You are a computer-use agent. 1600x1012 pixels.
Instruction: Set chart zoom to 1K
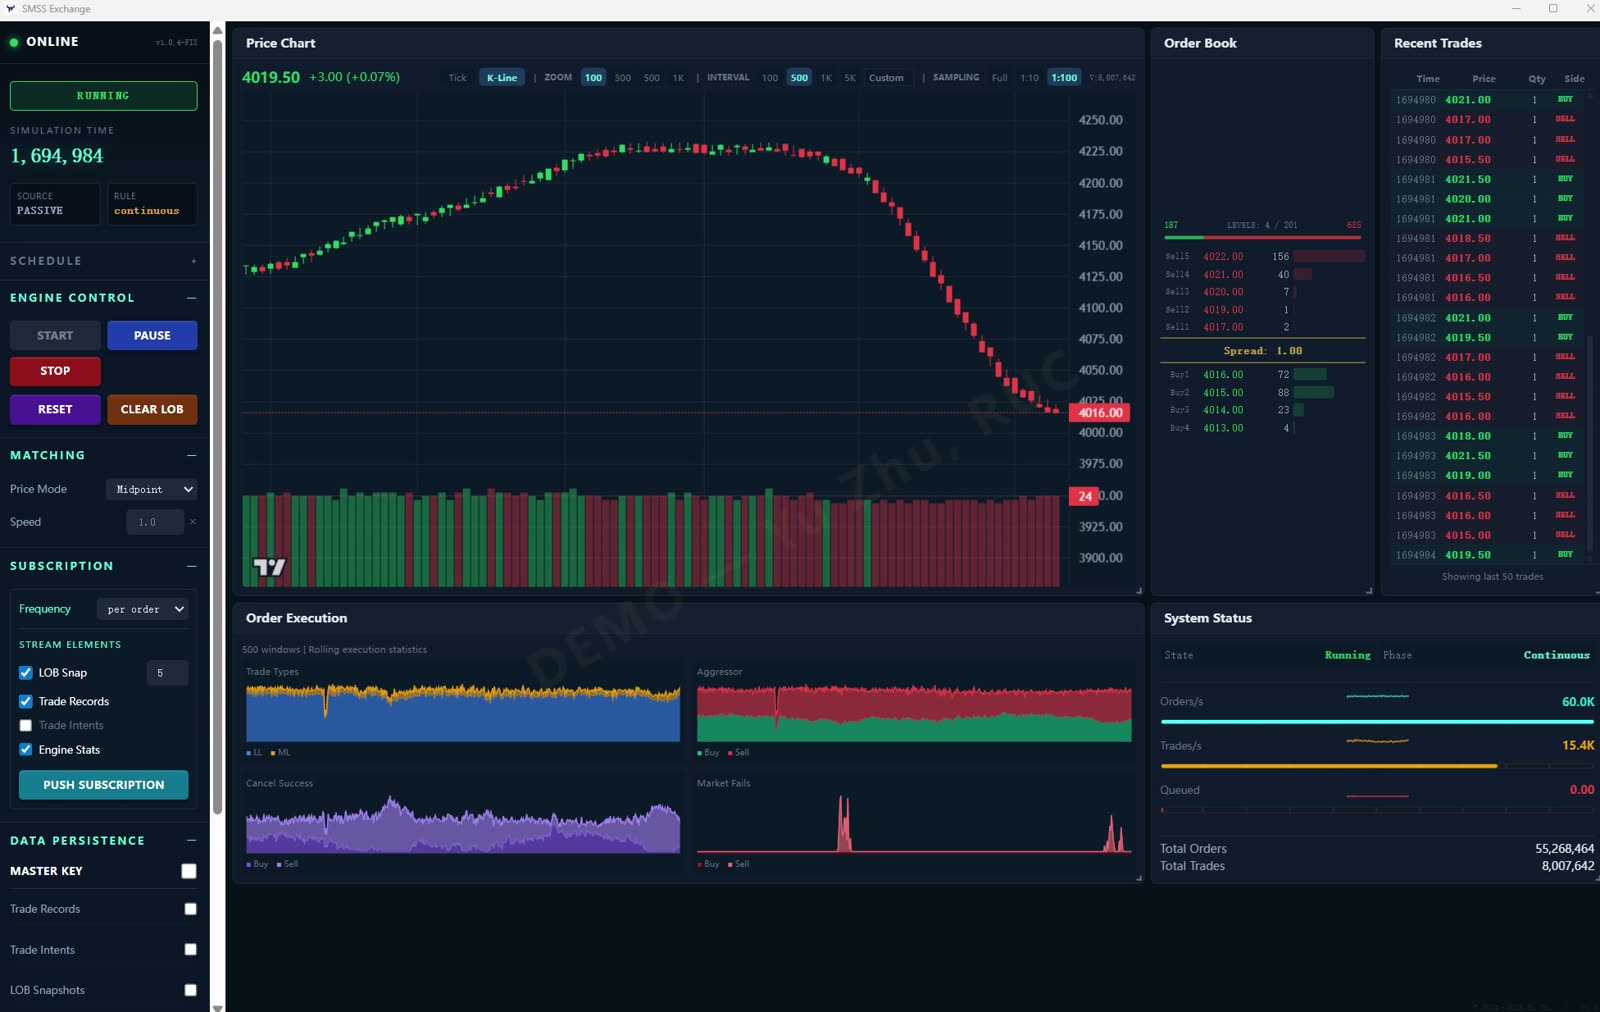[678, 78]
